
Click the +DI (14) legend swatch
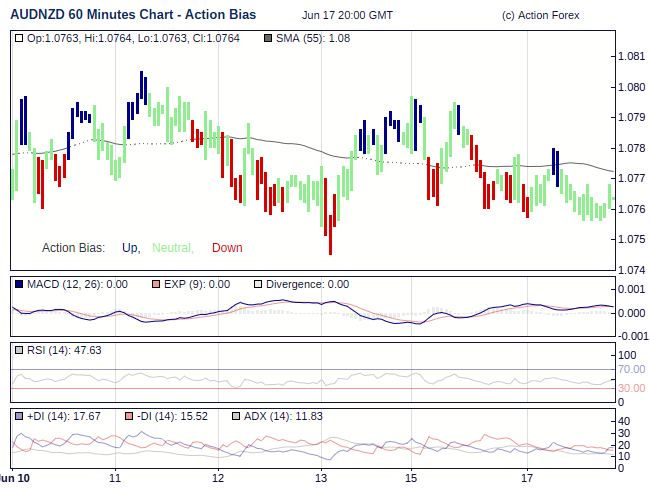19,416
